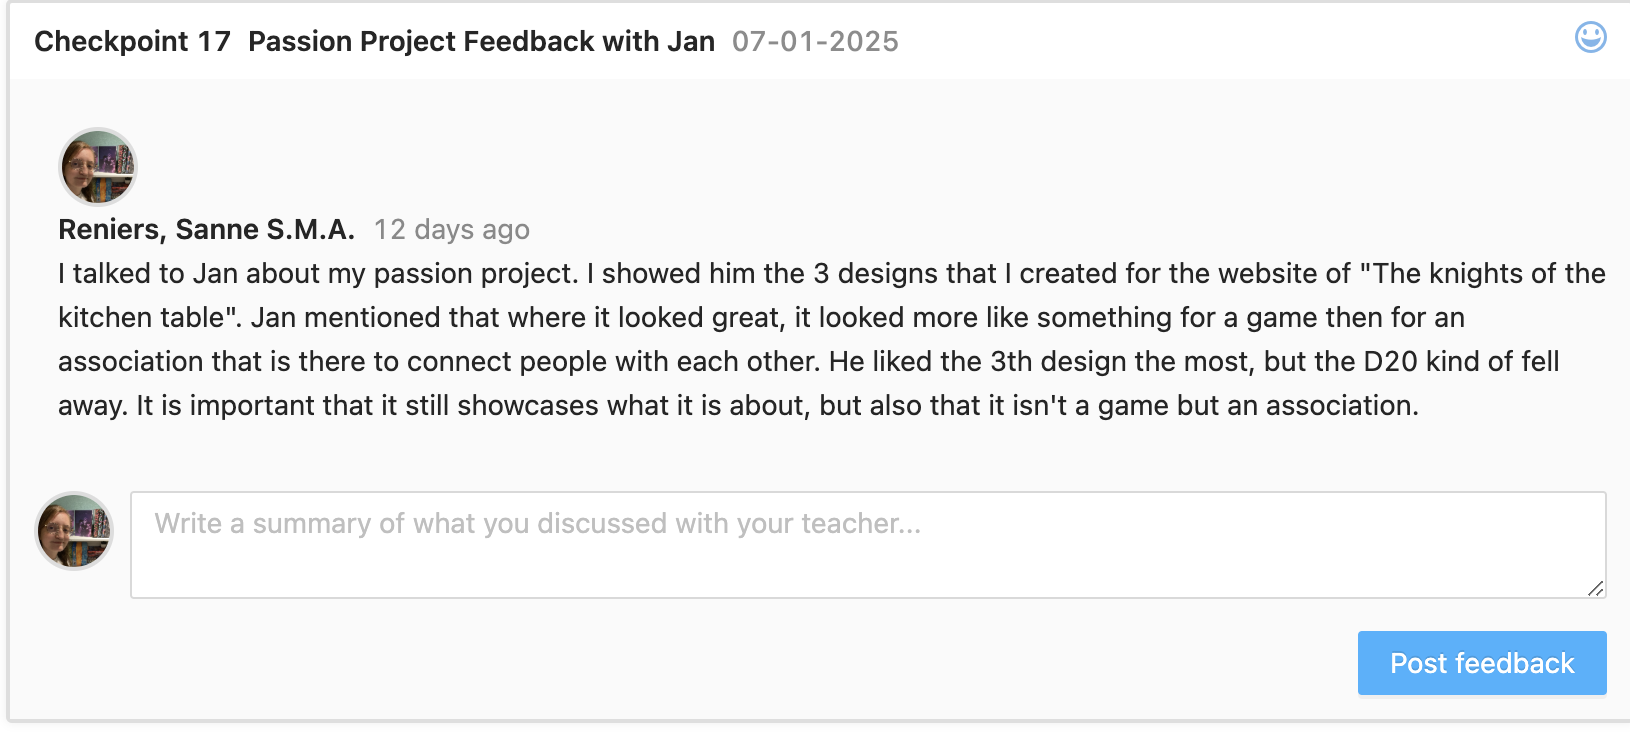Click the avatar beside the summary box

(x=74, y=531)
